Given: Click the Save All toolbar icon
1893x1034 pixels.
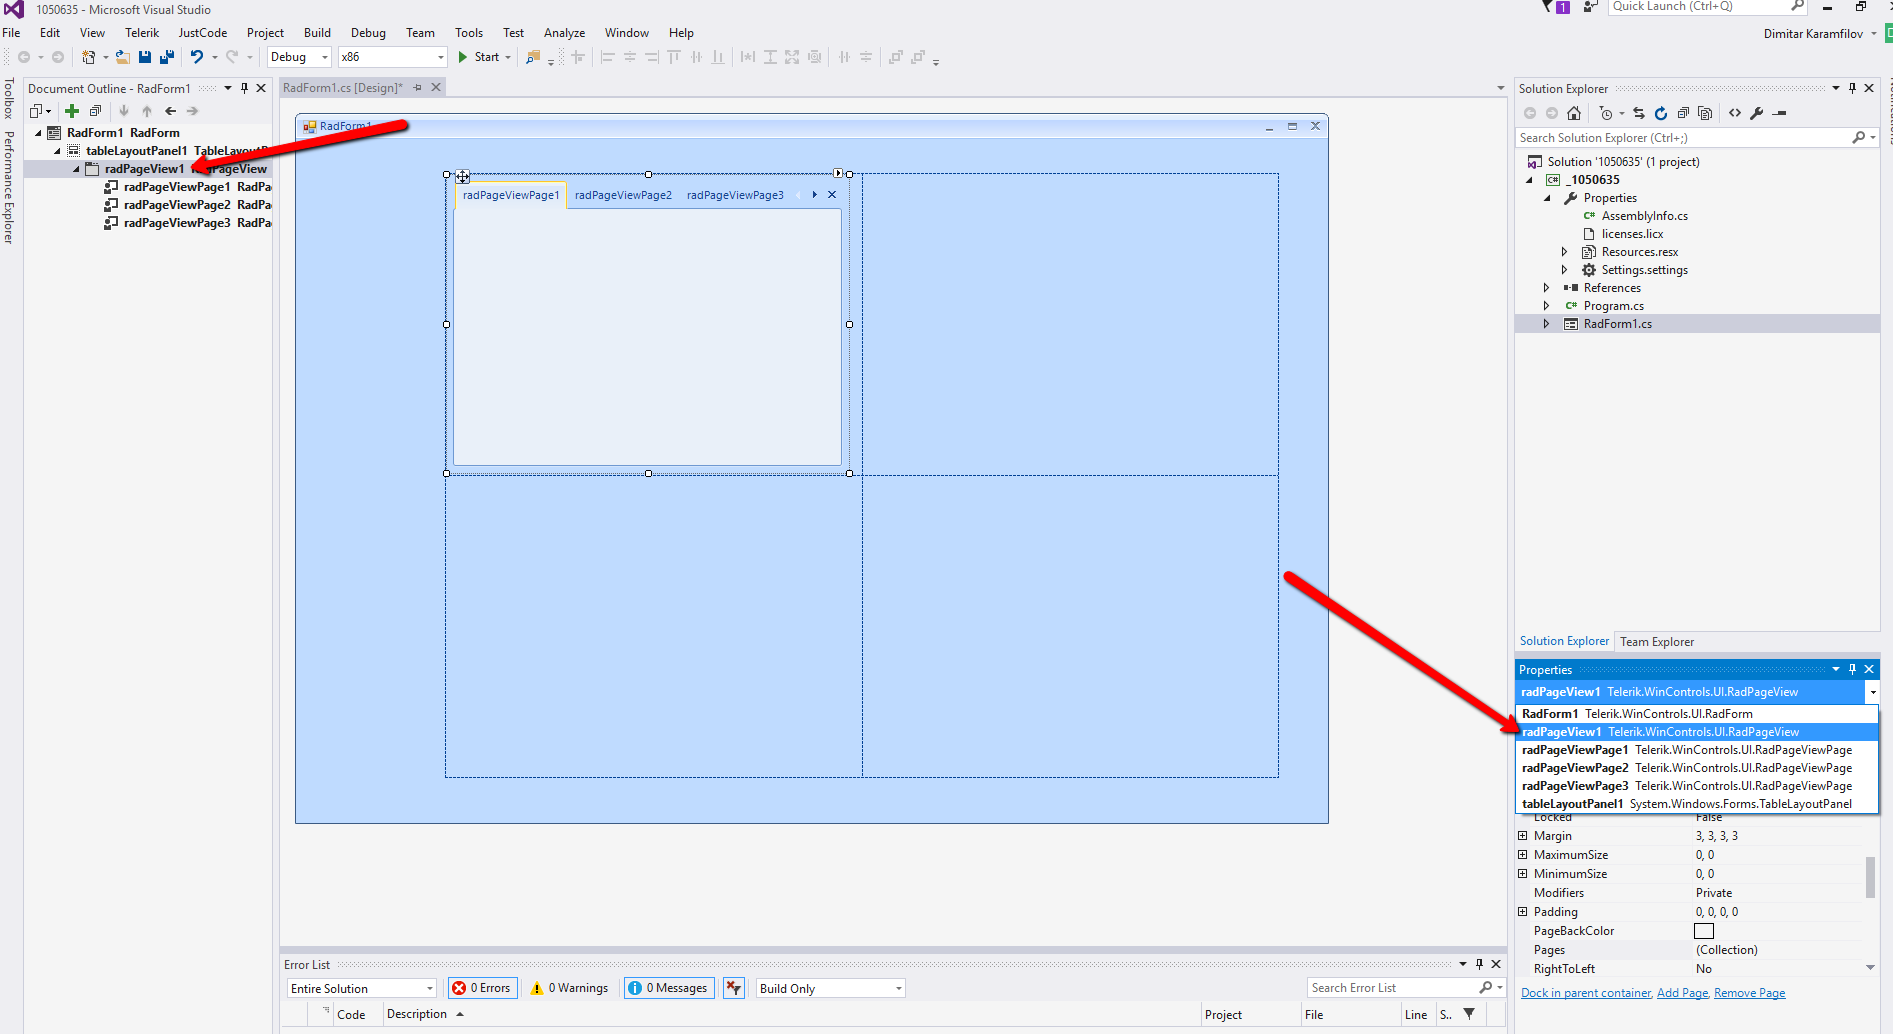Looking at the screenshot, I should coord(167,57).
